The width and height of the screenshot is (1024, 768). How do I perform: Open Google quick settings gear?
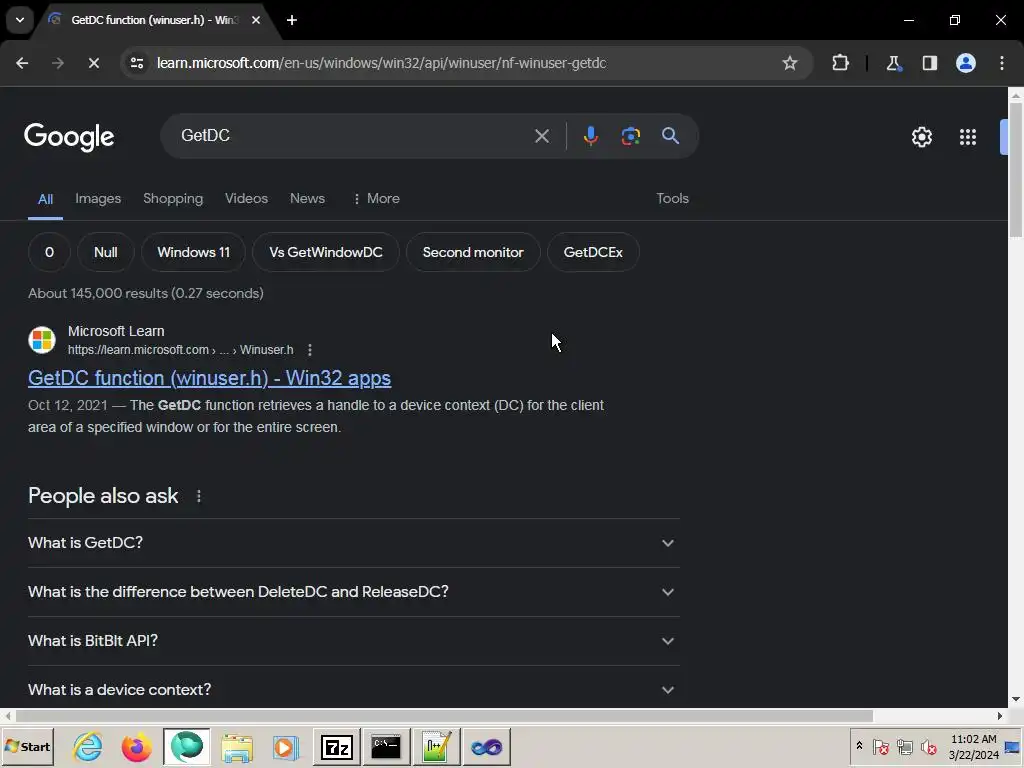[x=921, y=136]
